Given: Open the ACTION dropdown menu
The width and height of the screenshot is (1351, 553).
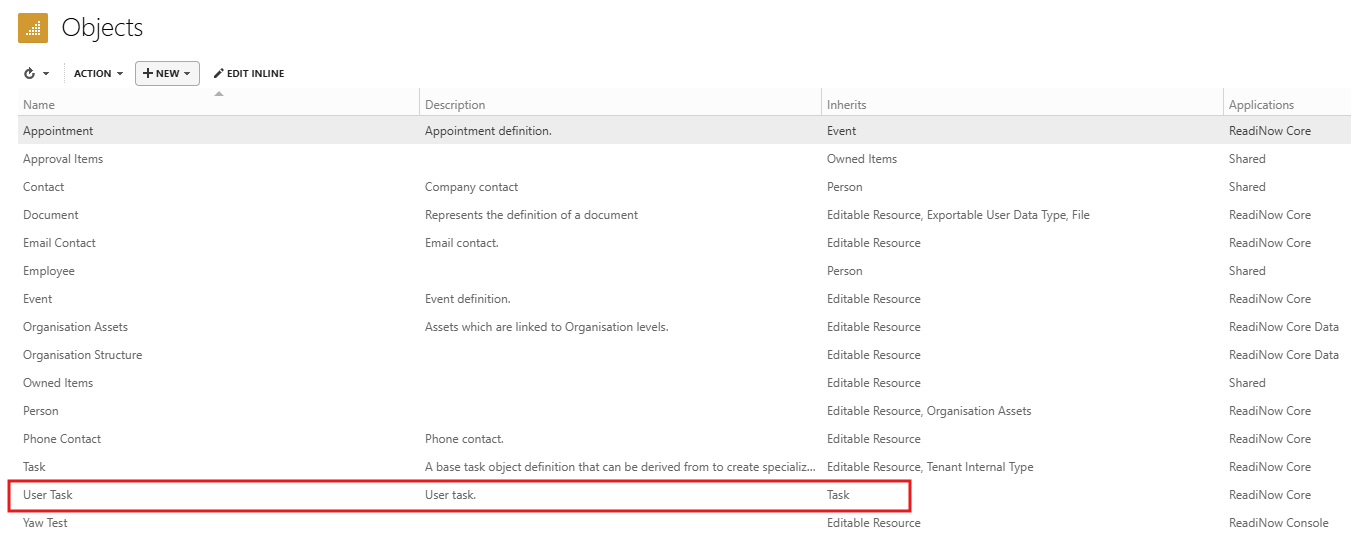Looking at the screenshot, I should (98, 74).
